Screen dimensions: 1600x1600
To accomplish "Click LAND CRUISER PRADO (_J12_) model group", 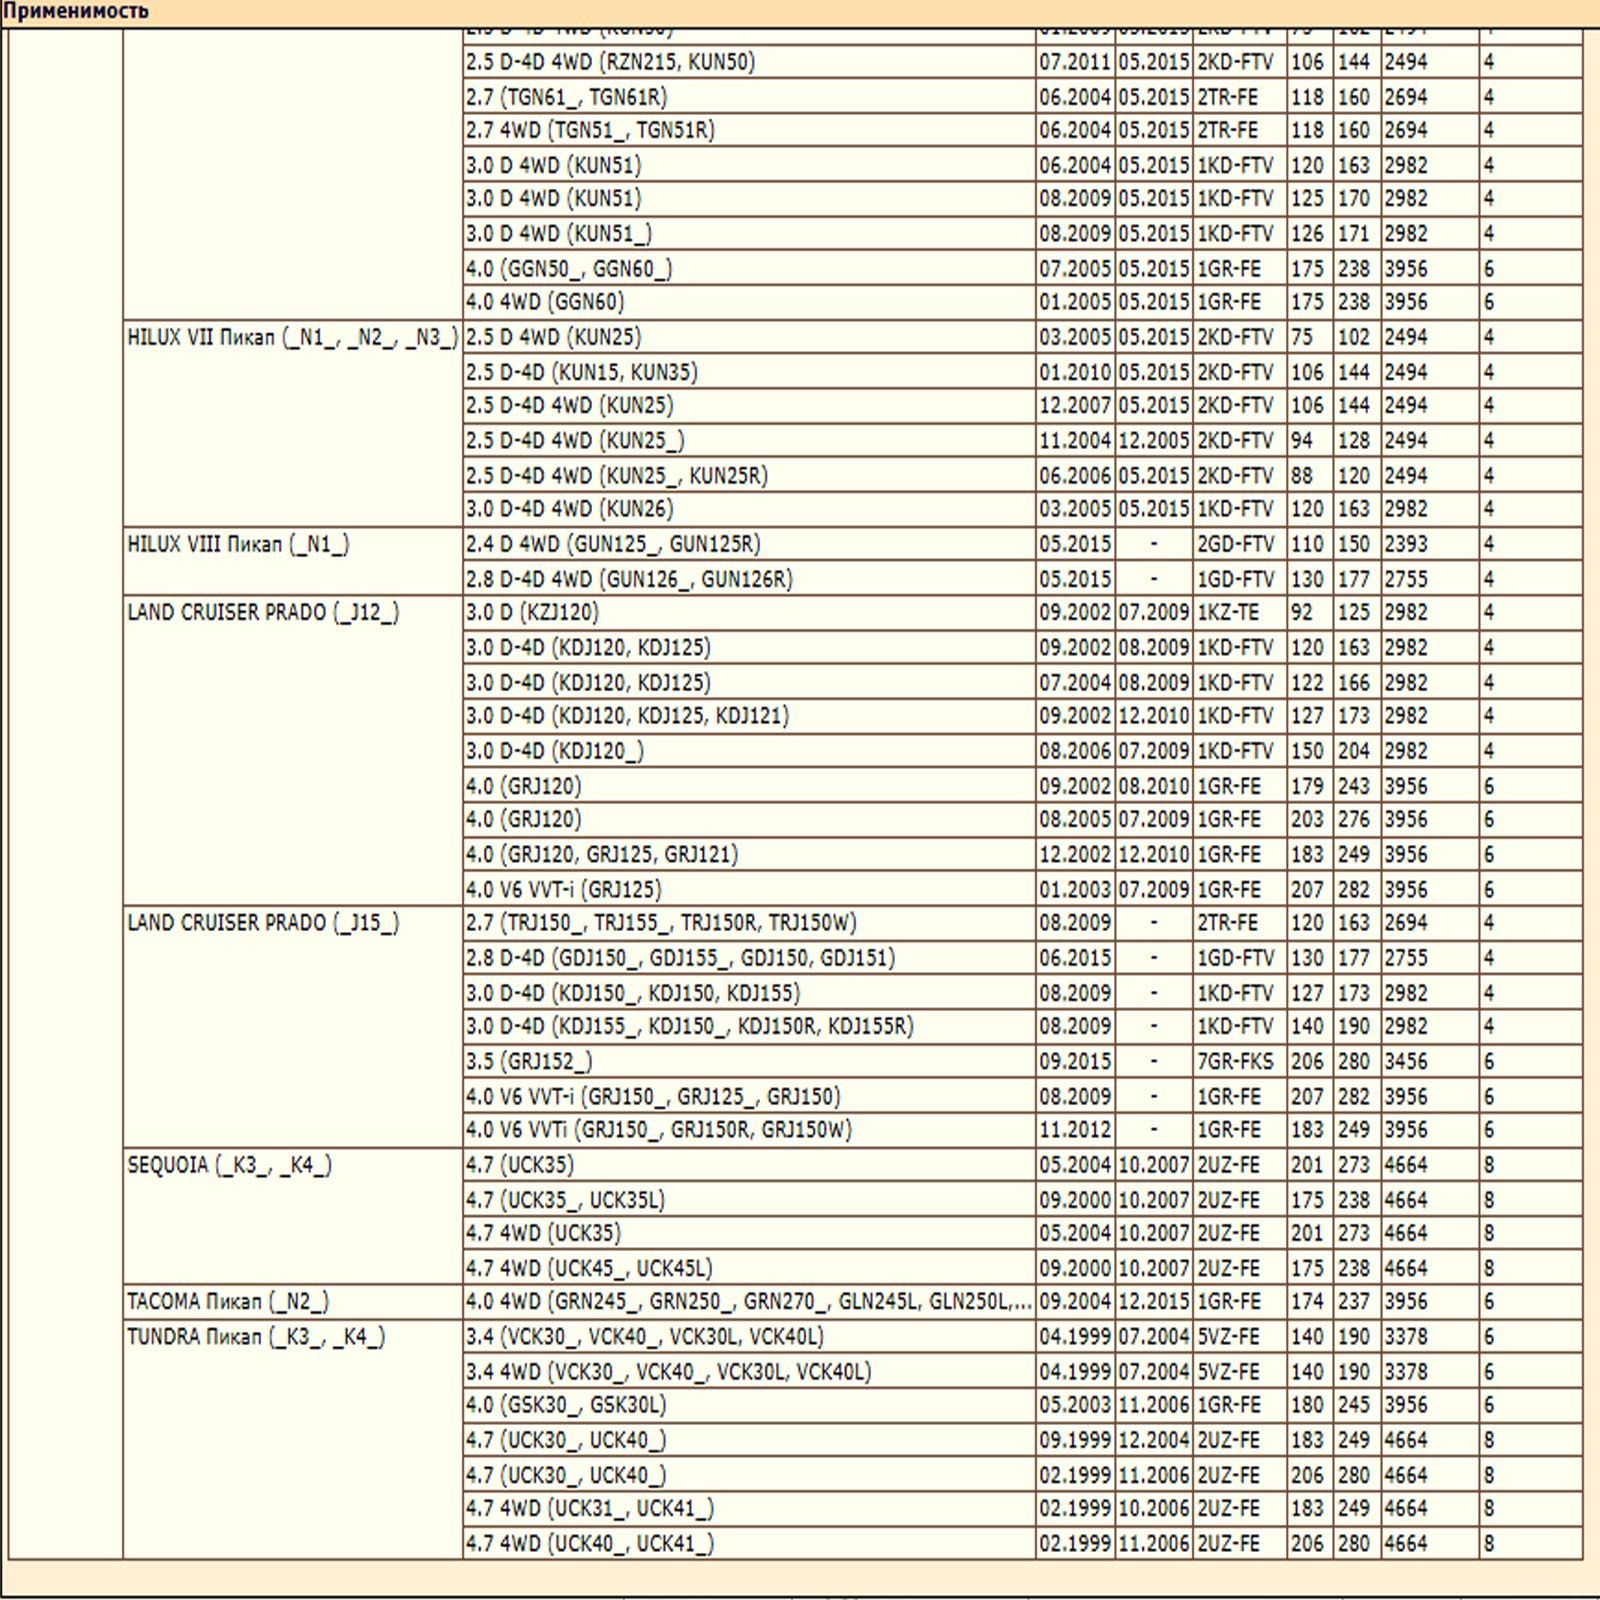I will [x=263, y=613].
